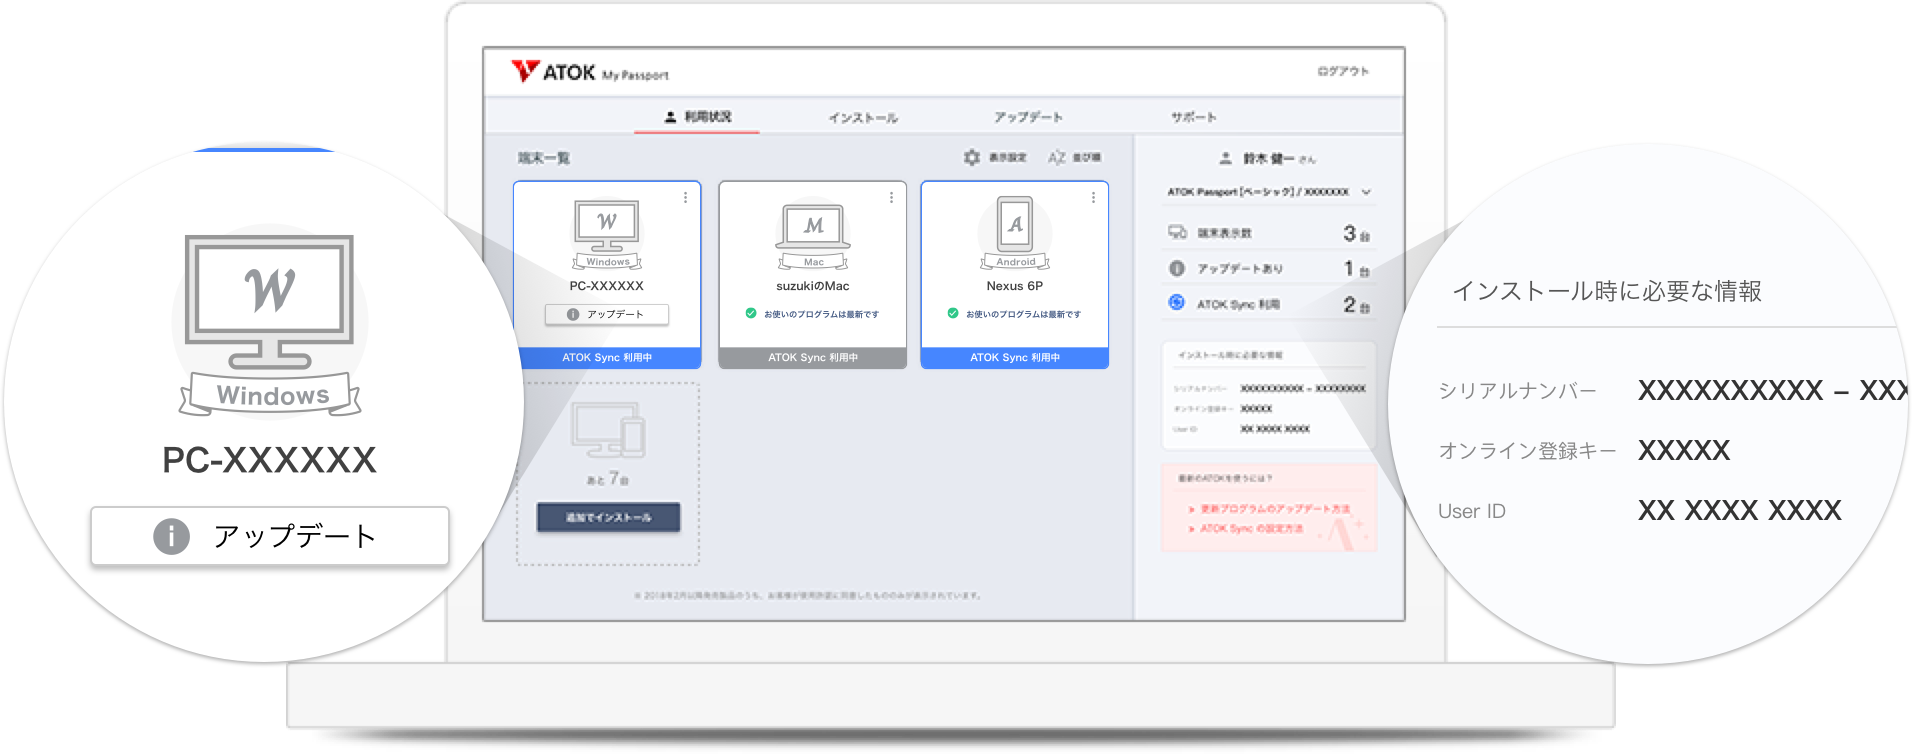This screenshot has width=1912, height=754.
Task: Click the Windows monitor icon on the laptop screen card
Action: coord(607,234)
